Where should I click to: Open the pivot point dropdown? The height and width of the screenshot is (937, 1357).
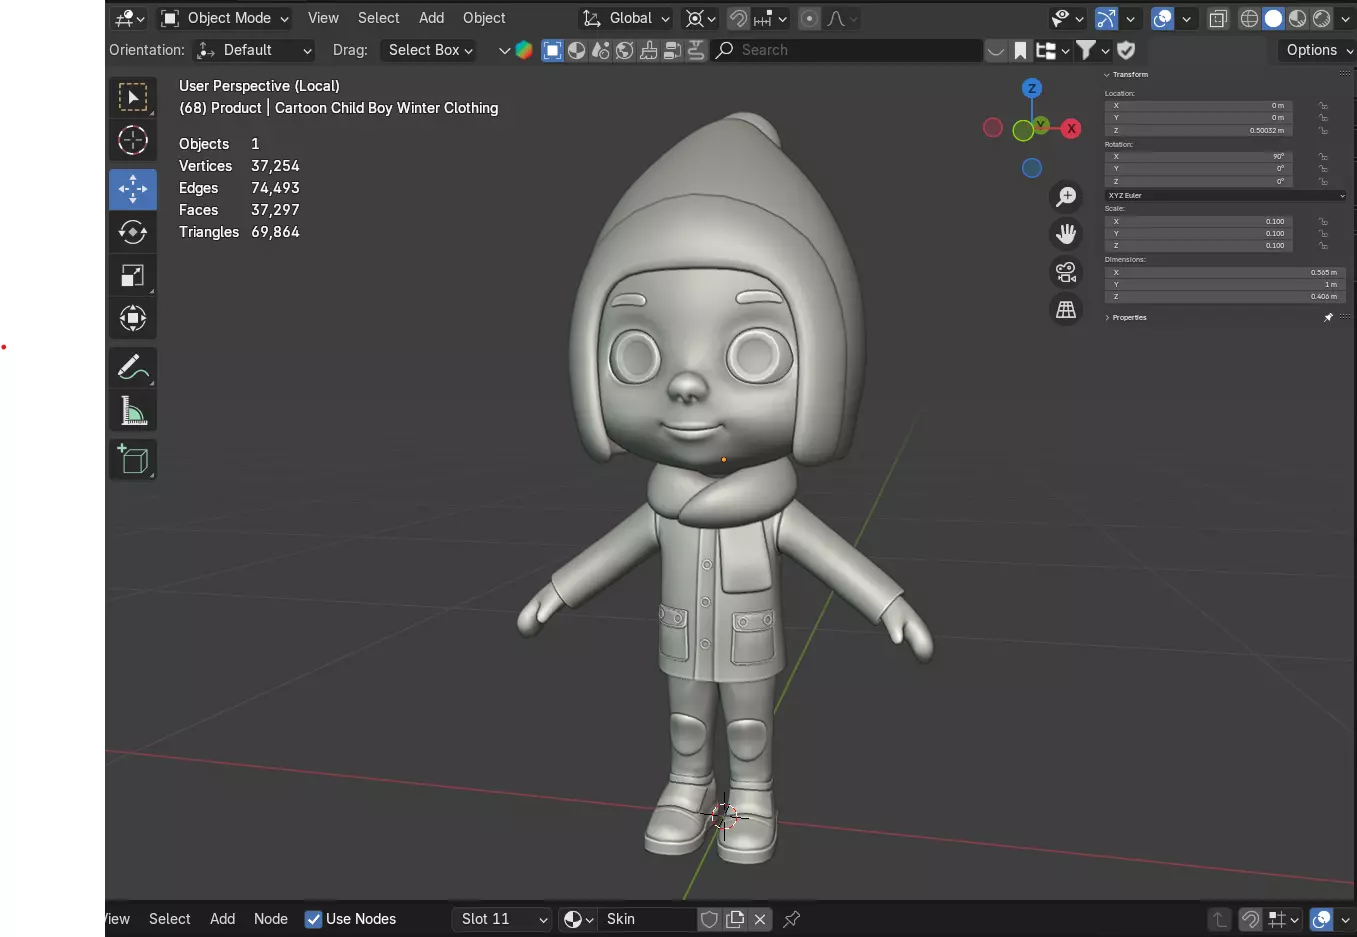coord(701,18)
